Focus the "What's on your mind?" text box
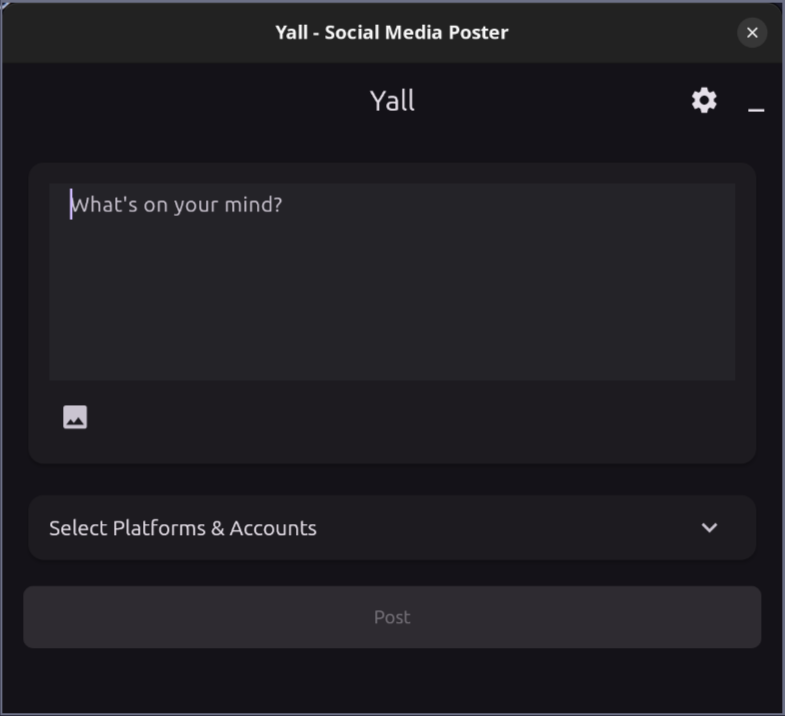 [x=392, y=282]
